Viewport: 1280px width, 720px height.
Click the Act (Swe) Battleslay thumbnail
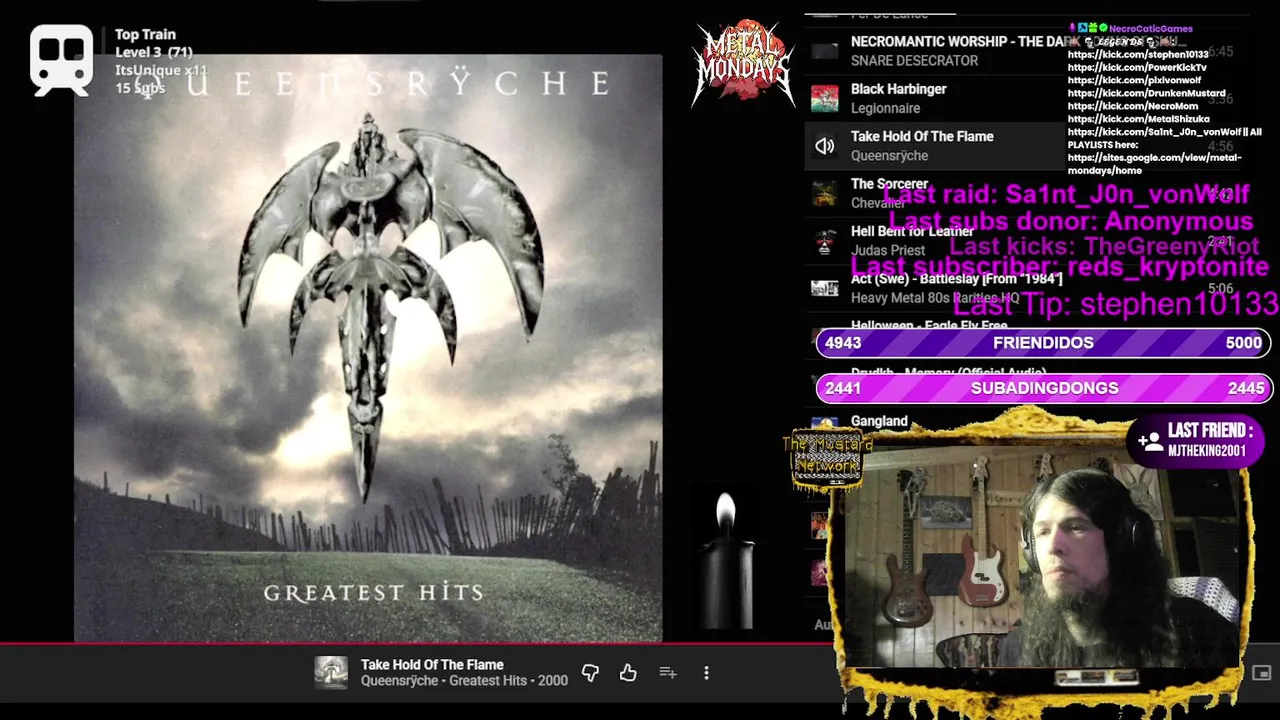point(824,288)
